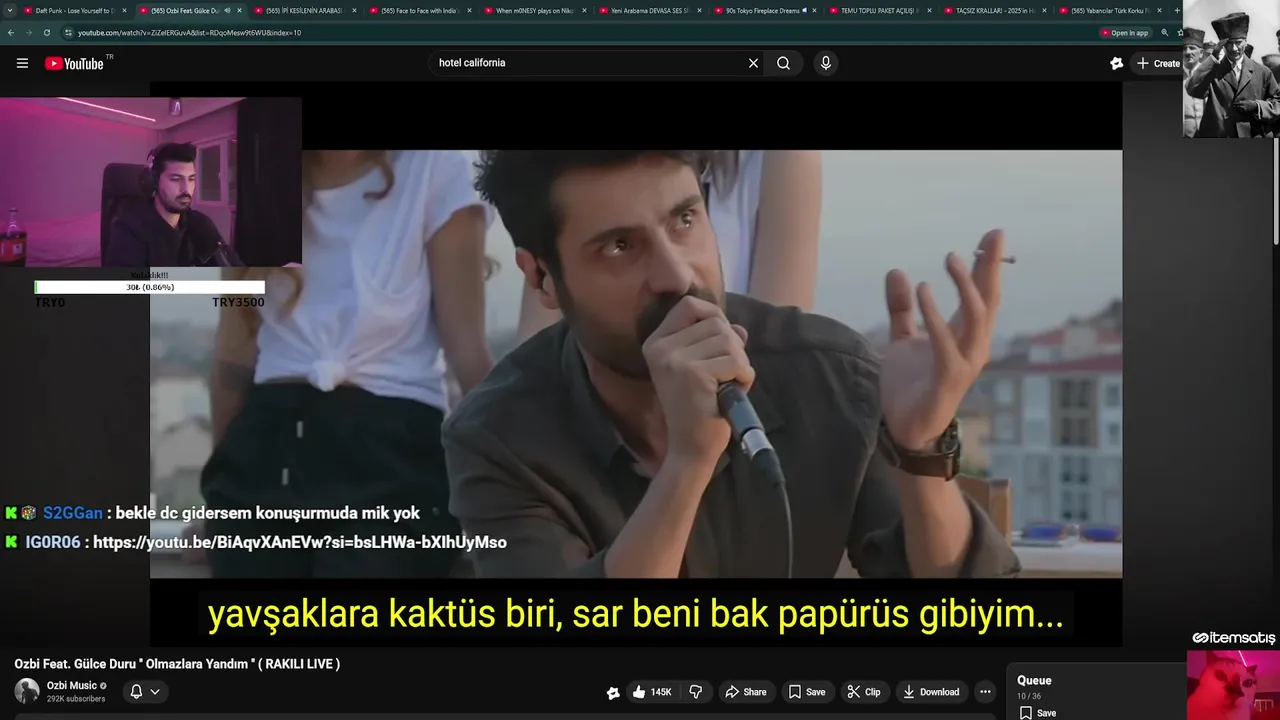The height and width of the screenshot is (720, 1280).
Task: Go forward with browser forward arrow
Action: 29,32
